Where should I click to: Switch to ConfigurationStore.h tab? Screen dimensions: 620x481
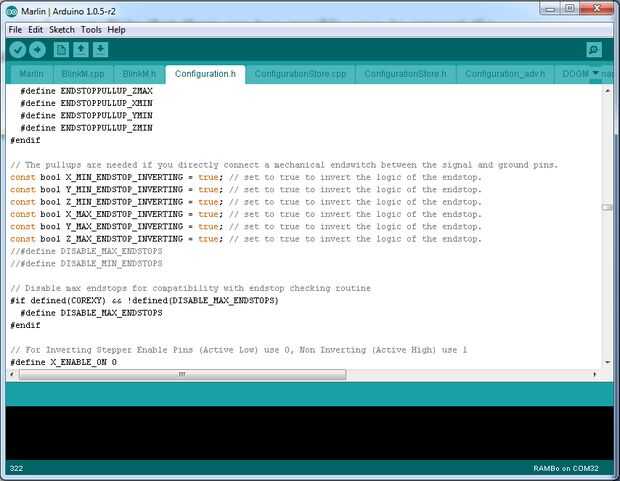pos(405,74)
